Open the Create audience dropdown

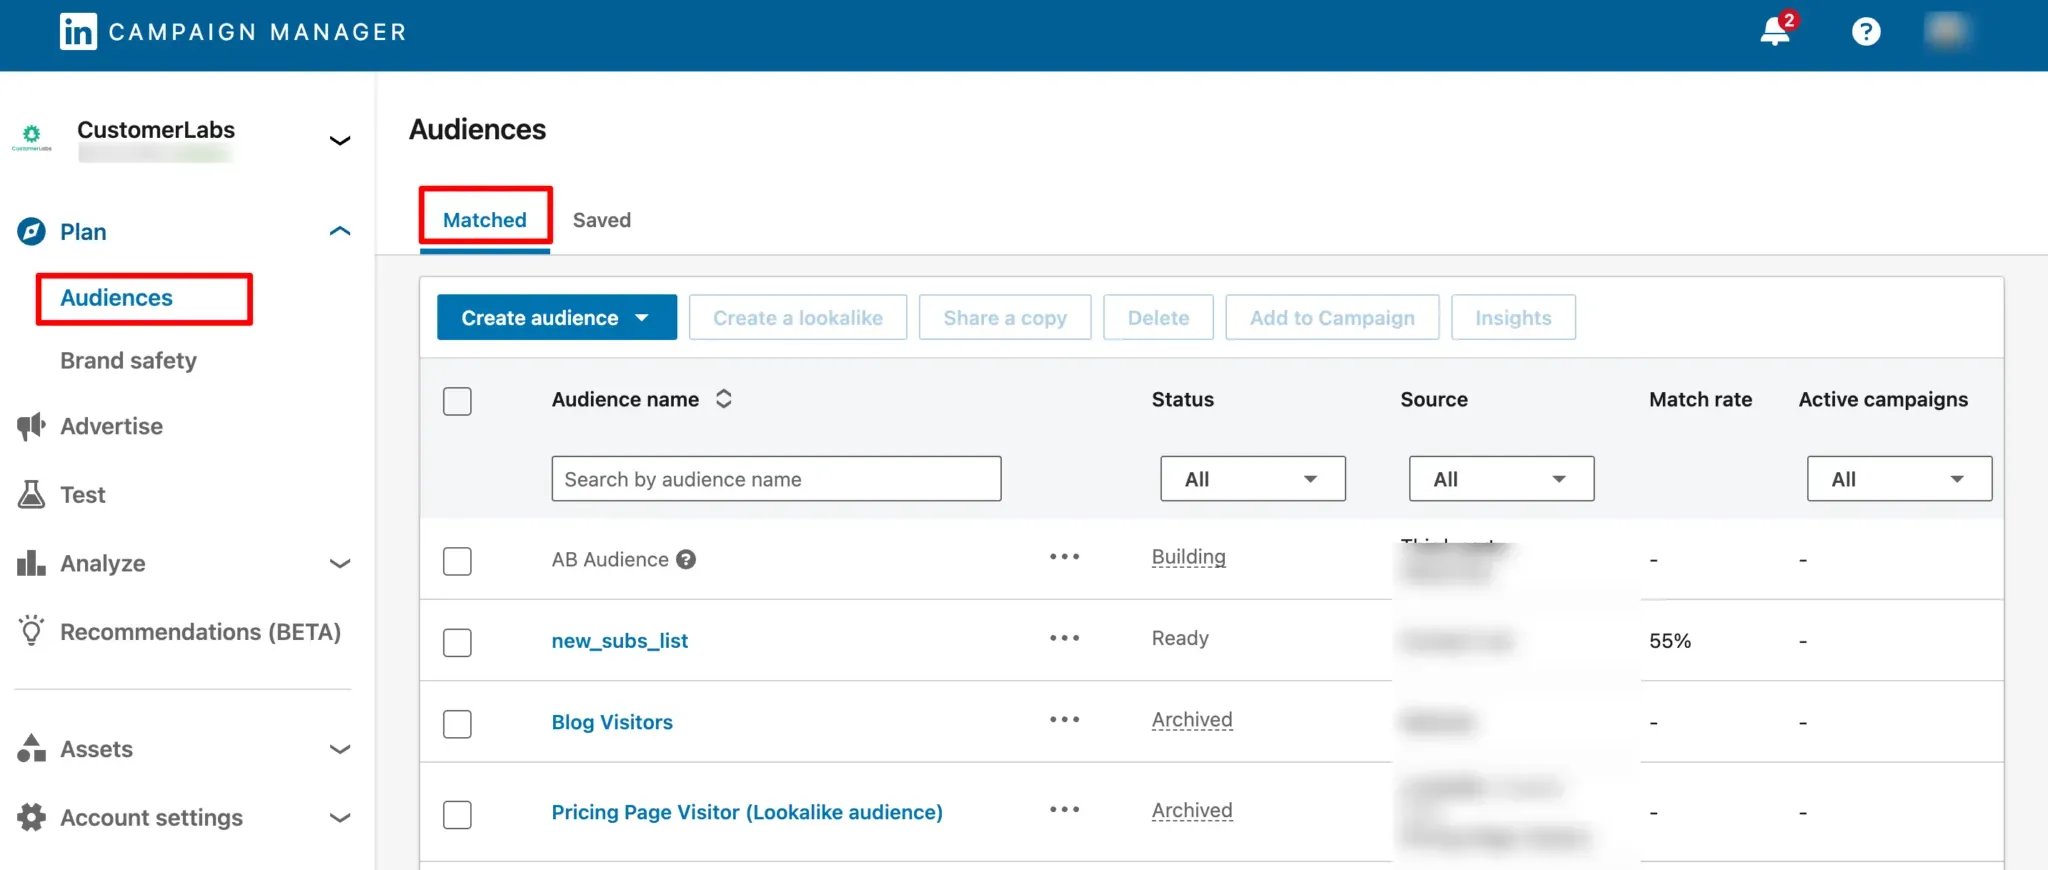coord(557,317)
